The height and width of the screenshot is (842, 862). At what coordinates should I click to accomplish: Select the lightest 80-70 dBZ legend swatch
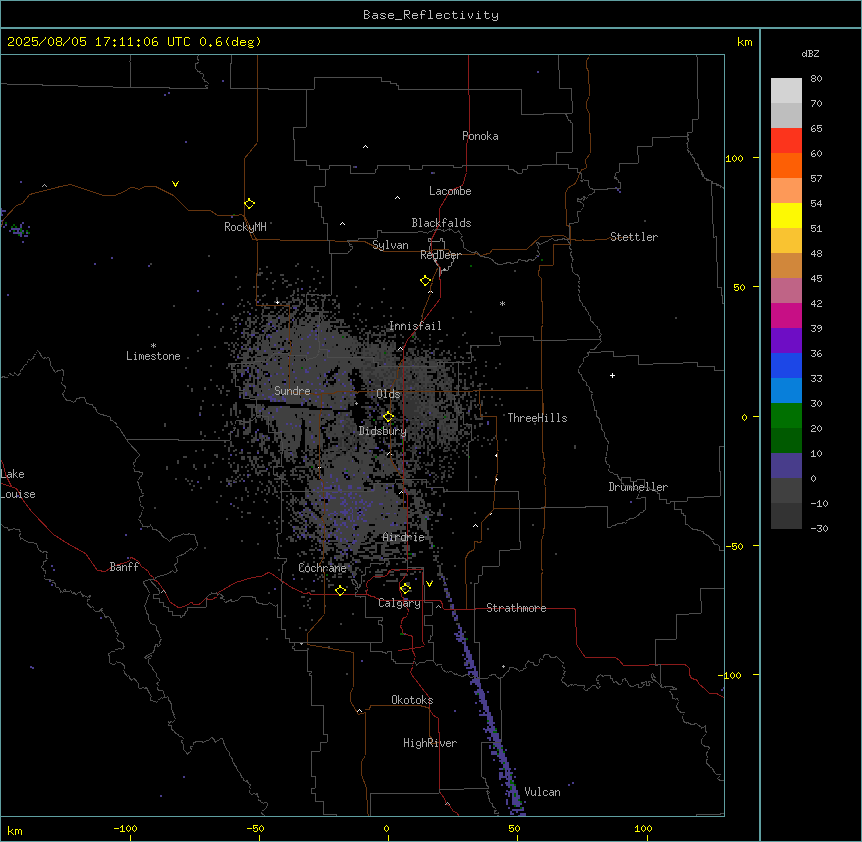tap(786, 90)
